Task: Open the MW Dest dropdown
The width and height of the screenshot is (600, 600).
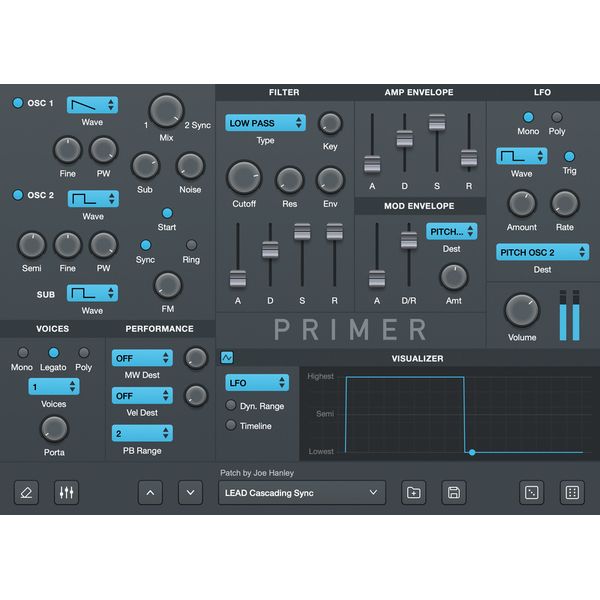Action: click(141, 358)
